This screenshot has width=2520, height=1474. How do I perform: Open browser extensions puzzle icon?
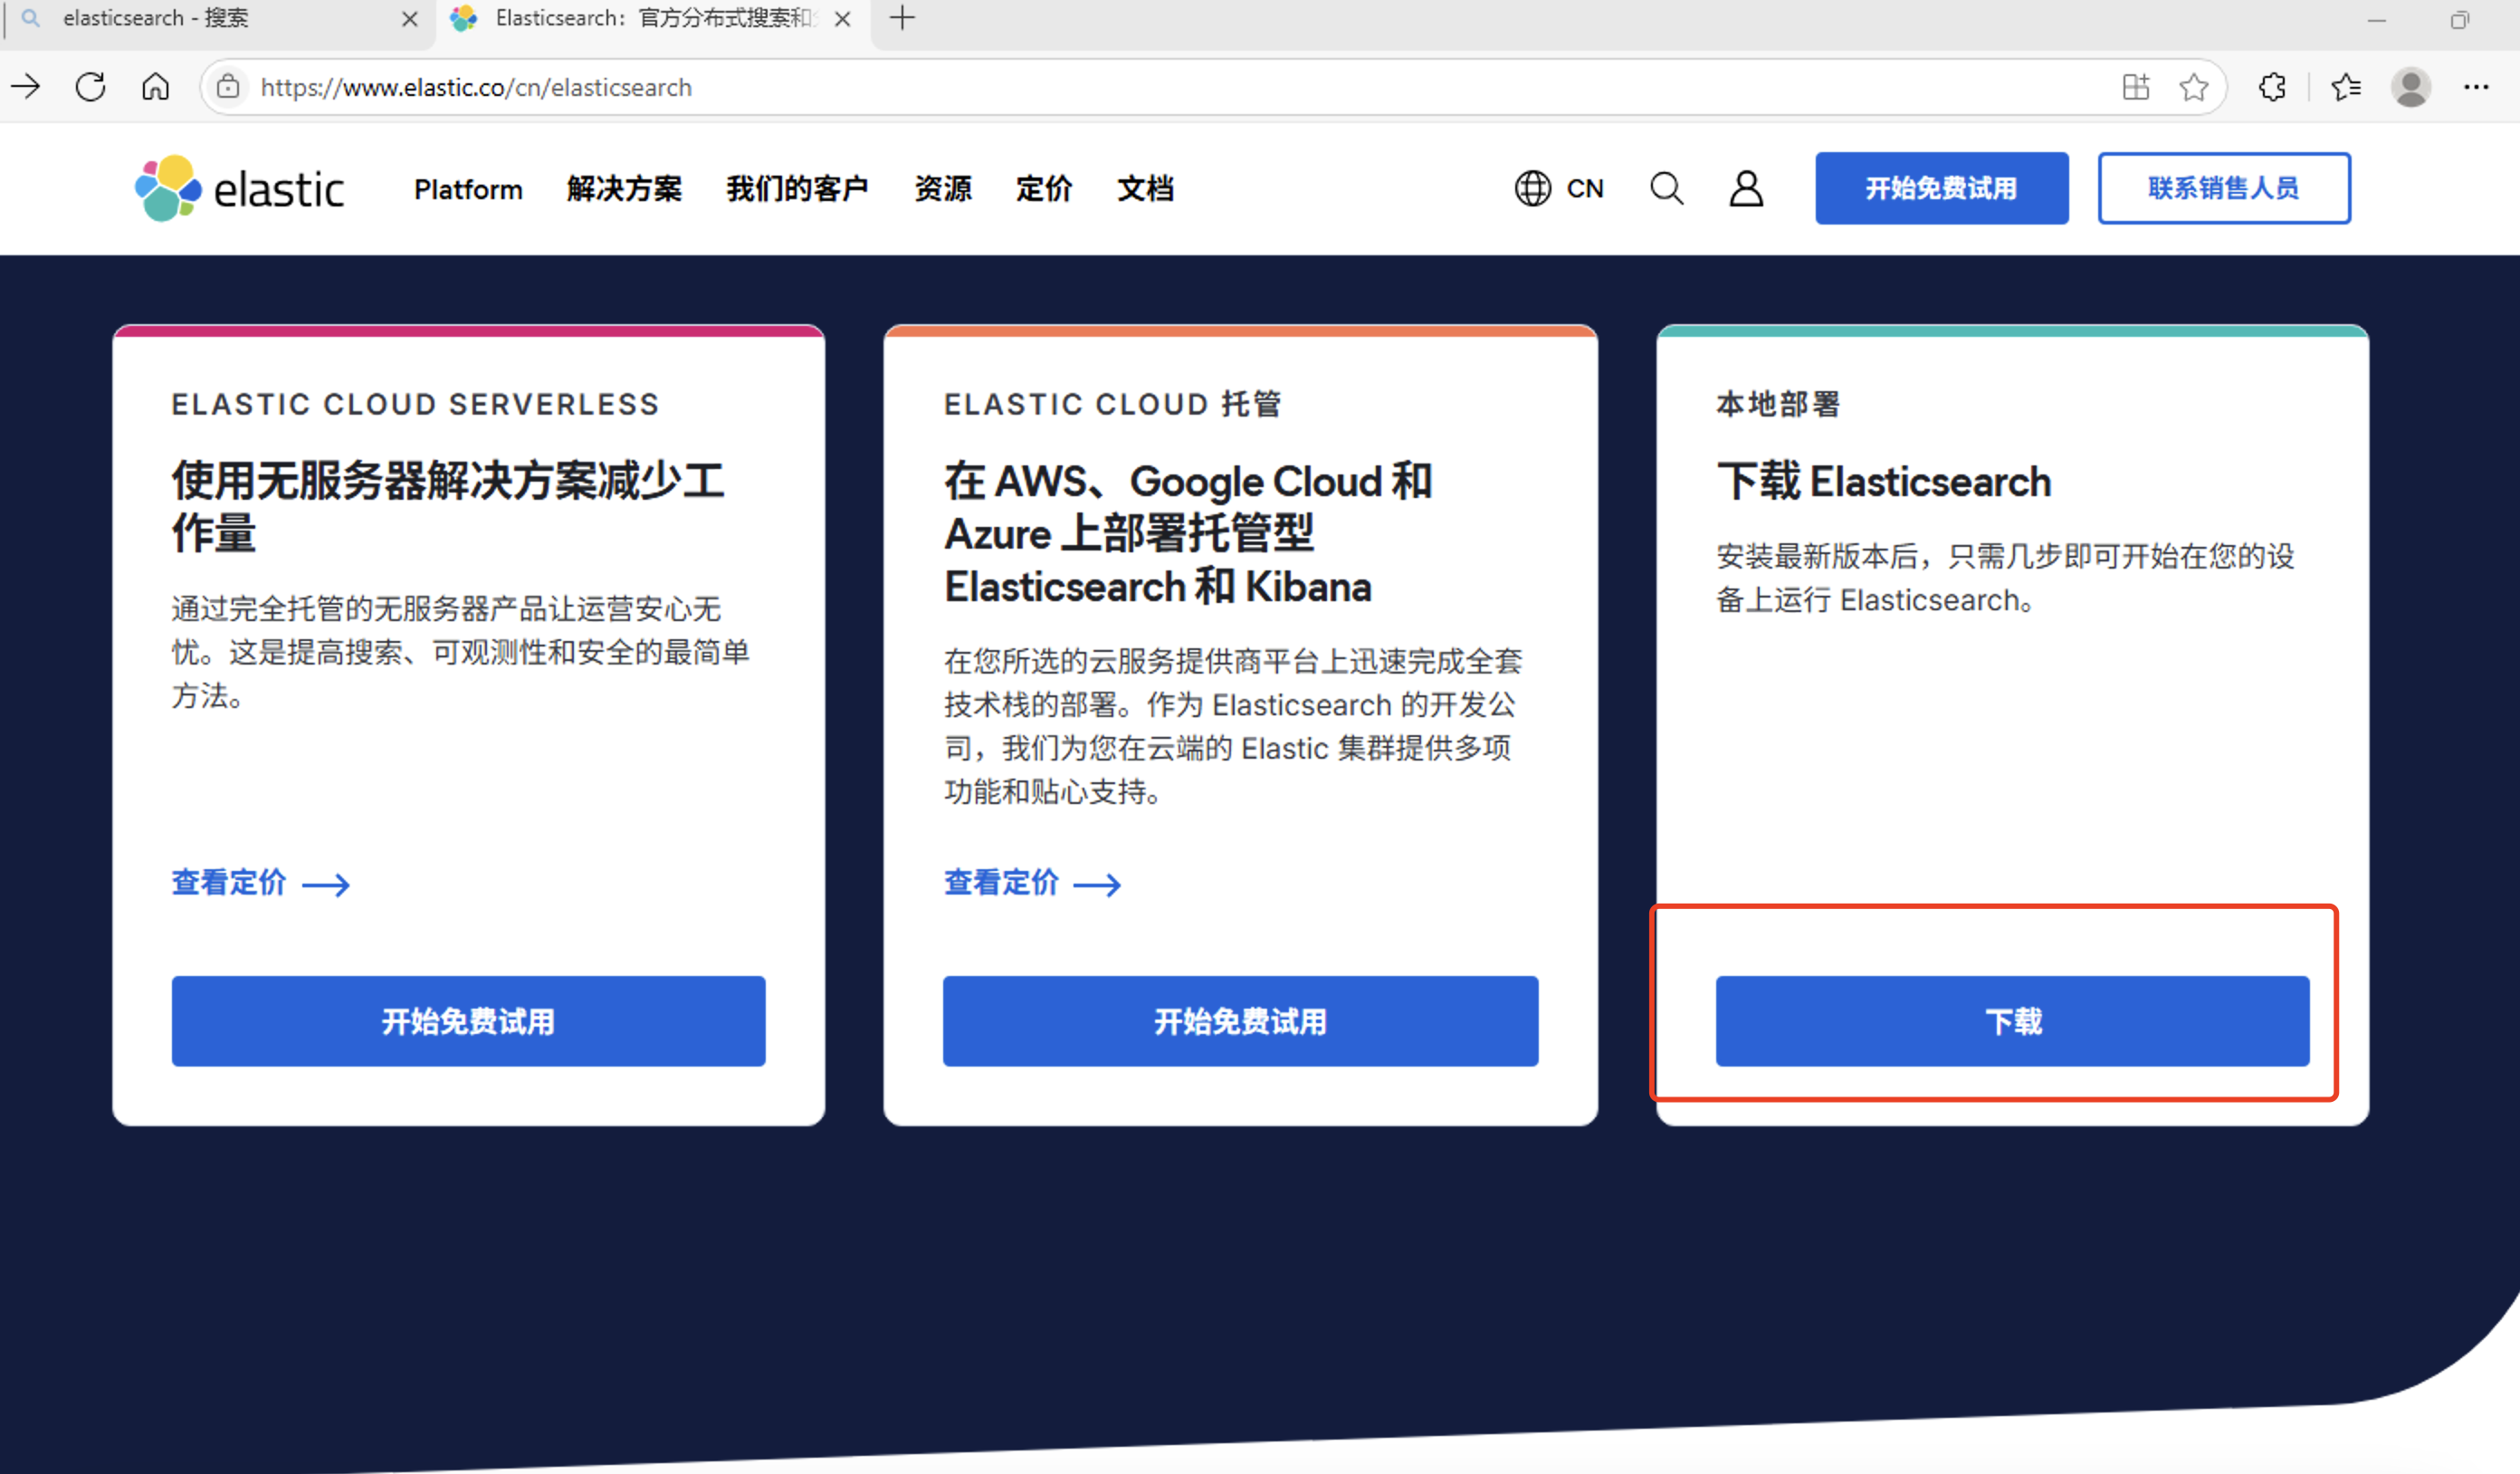(x=2272, y=87)
